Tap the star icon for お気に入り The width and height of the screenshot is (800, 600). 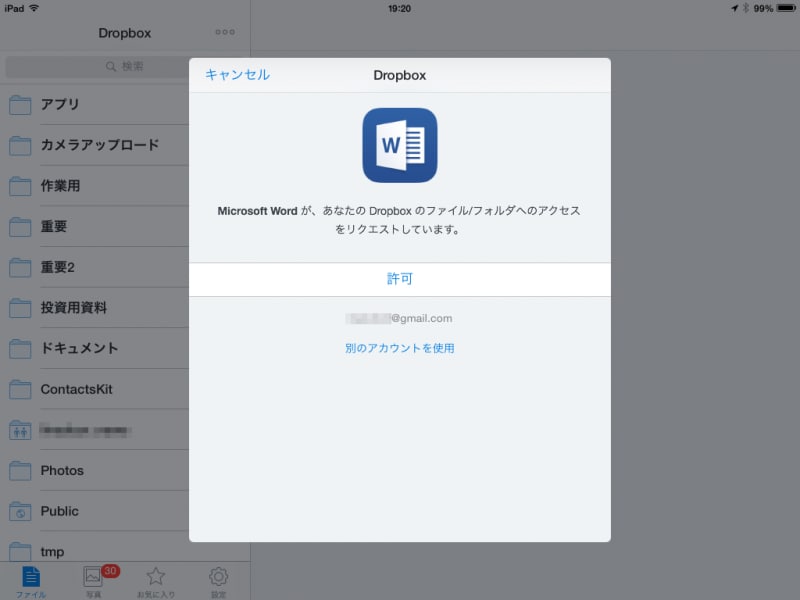tap(156, 577)
